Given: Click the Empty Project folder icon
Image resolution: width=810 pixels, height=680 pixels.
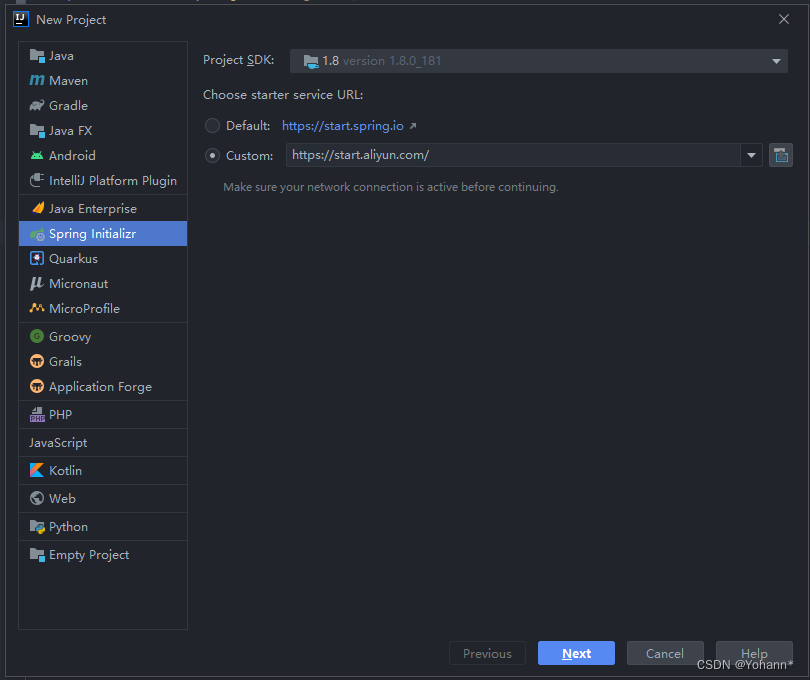Looking at the screenshot, I should (x=37, y=554).
